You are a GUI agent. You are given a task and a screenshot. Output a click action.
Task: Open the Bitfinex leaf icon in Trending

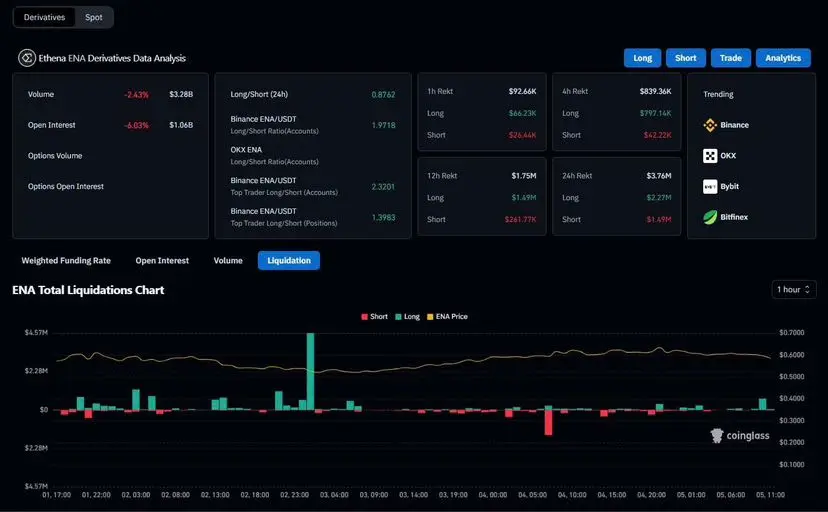(710, 217)
